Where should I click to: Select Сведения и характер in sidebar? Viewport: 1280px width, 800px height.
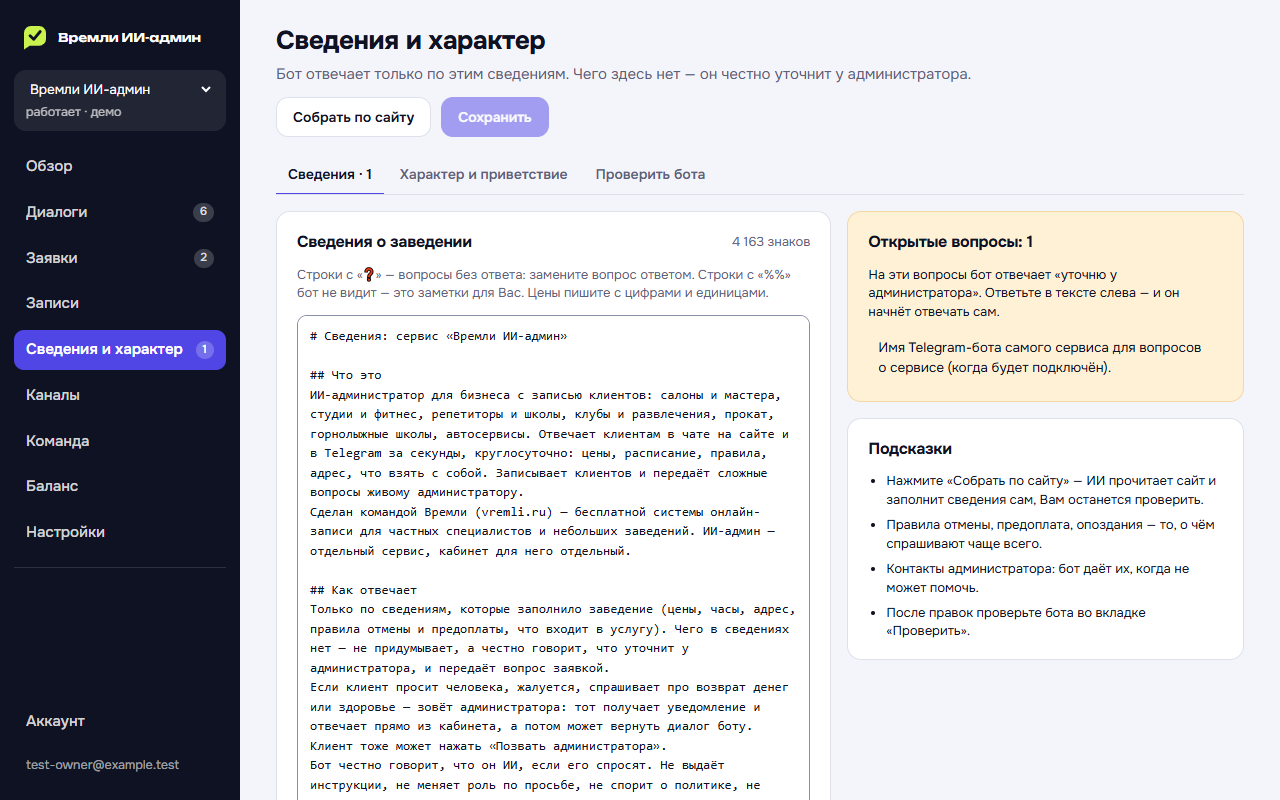(120, 349)
